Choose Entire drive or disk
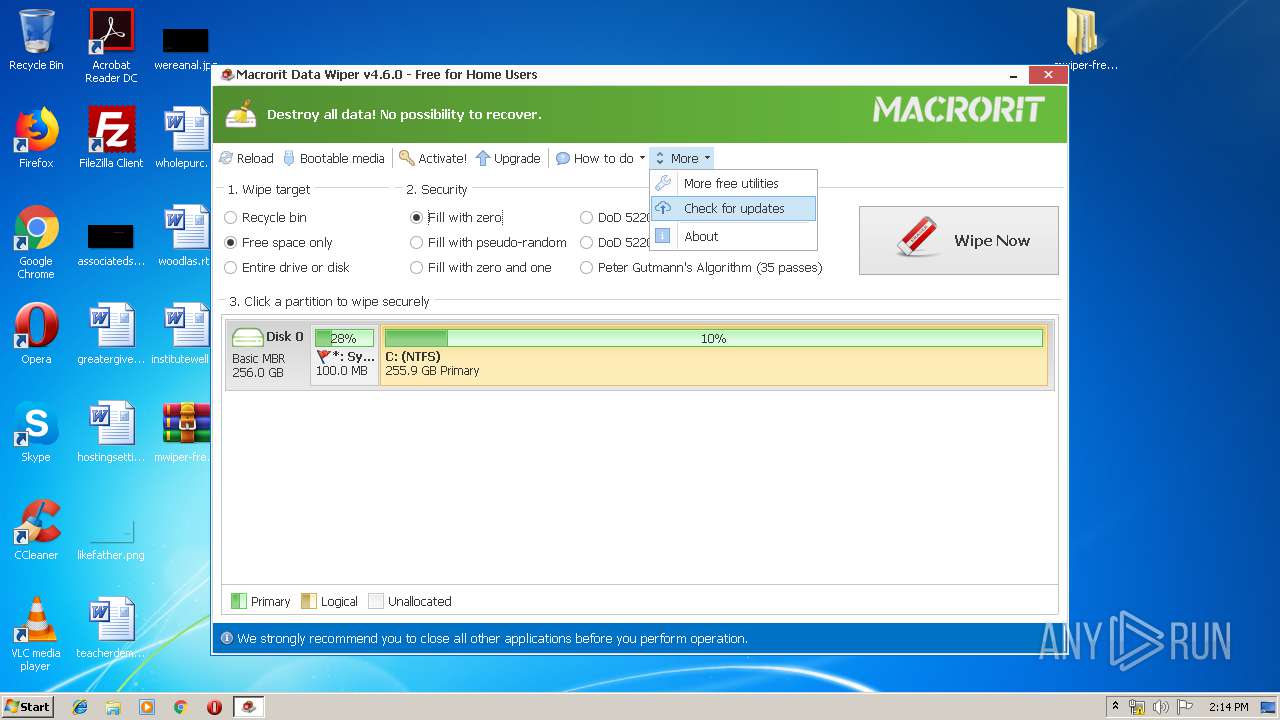Viewport: 1280px width, 720px height. click(x=287, y=267)
